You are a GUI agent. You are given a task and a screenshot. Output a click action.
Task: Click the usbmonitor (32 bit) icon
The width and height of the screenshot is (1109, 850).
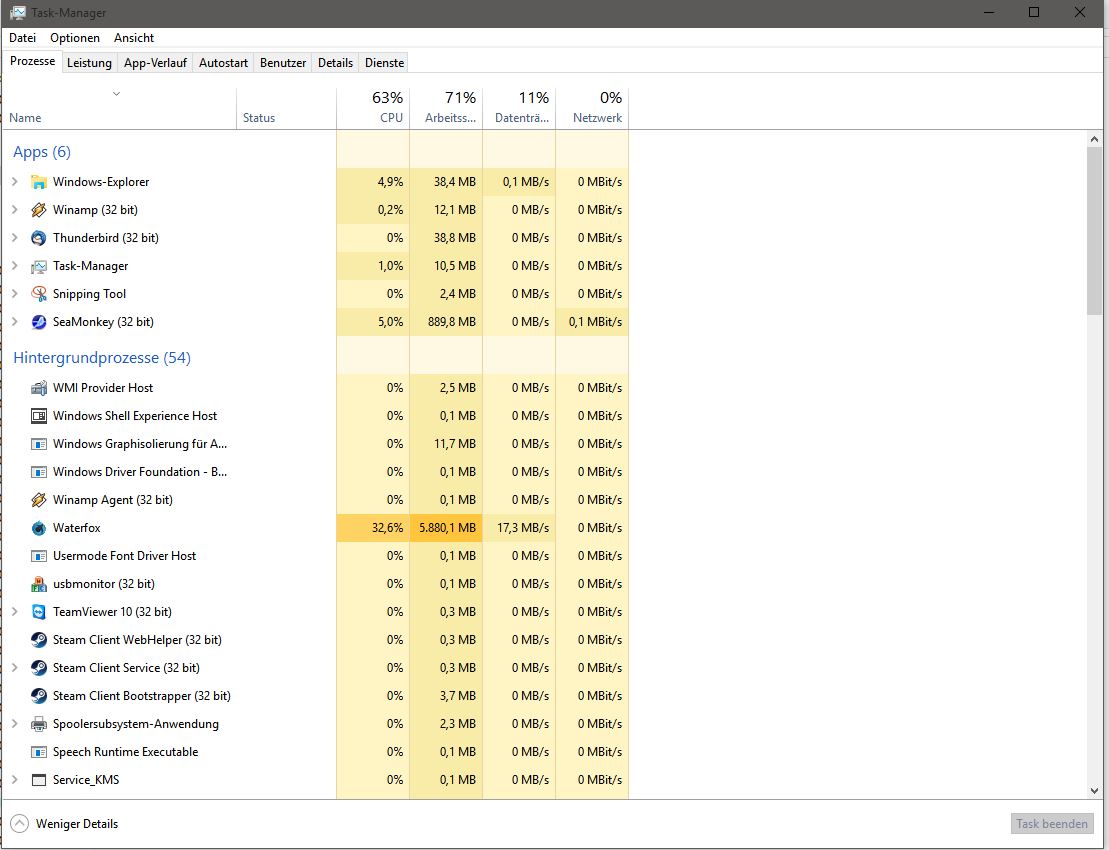(x=39, y=584)
